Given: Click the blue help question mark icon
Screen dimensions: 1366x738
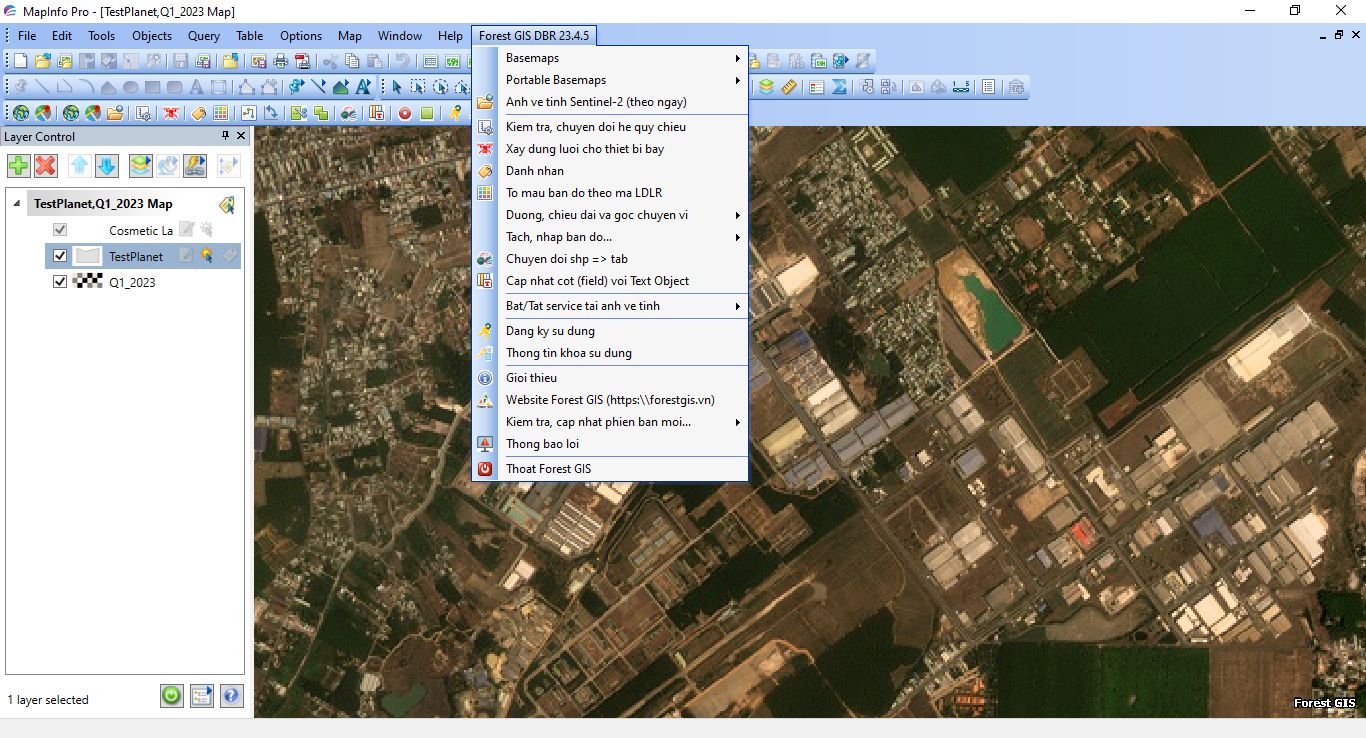Looking at the screenshot, I should (232, 695).
